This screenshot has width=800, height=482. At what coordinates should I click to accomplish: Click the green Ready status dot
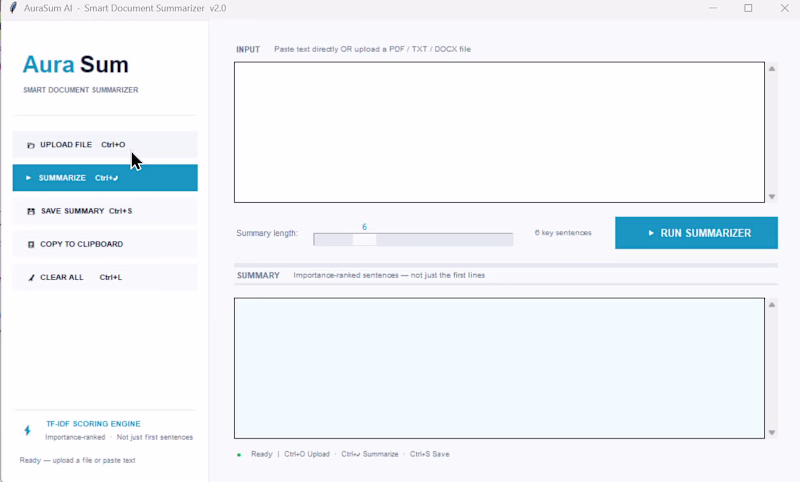coord(239,454)
